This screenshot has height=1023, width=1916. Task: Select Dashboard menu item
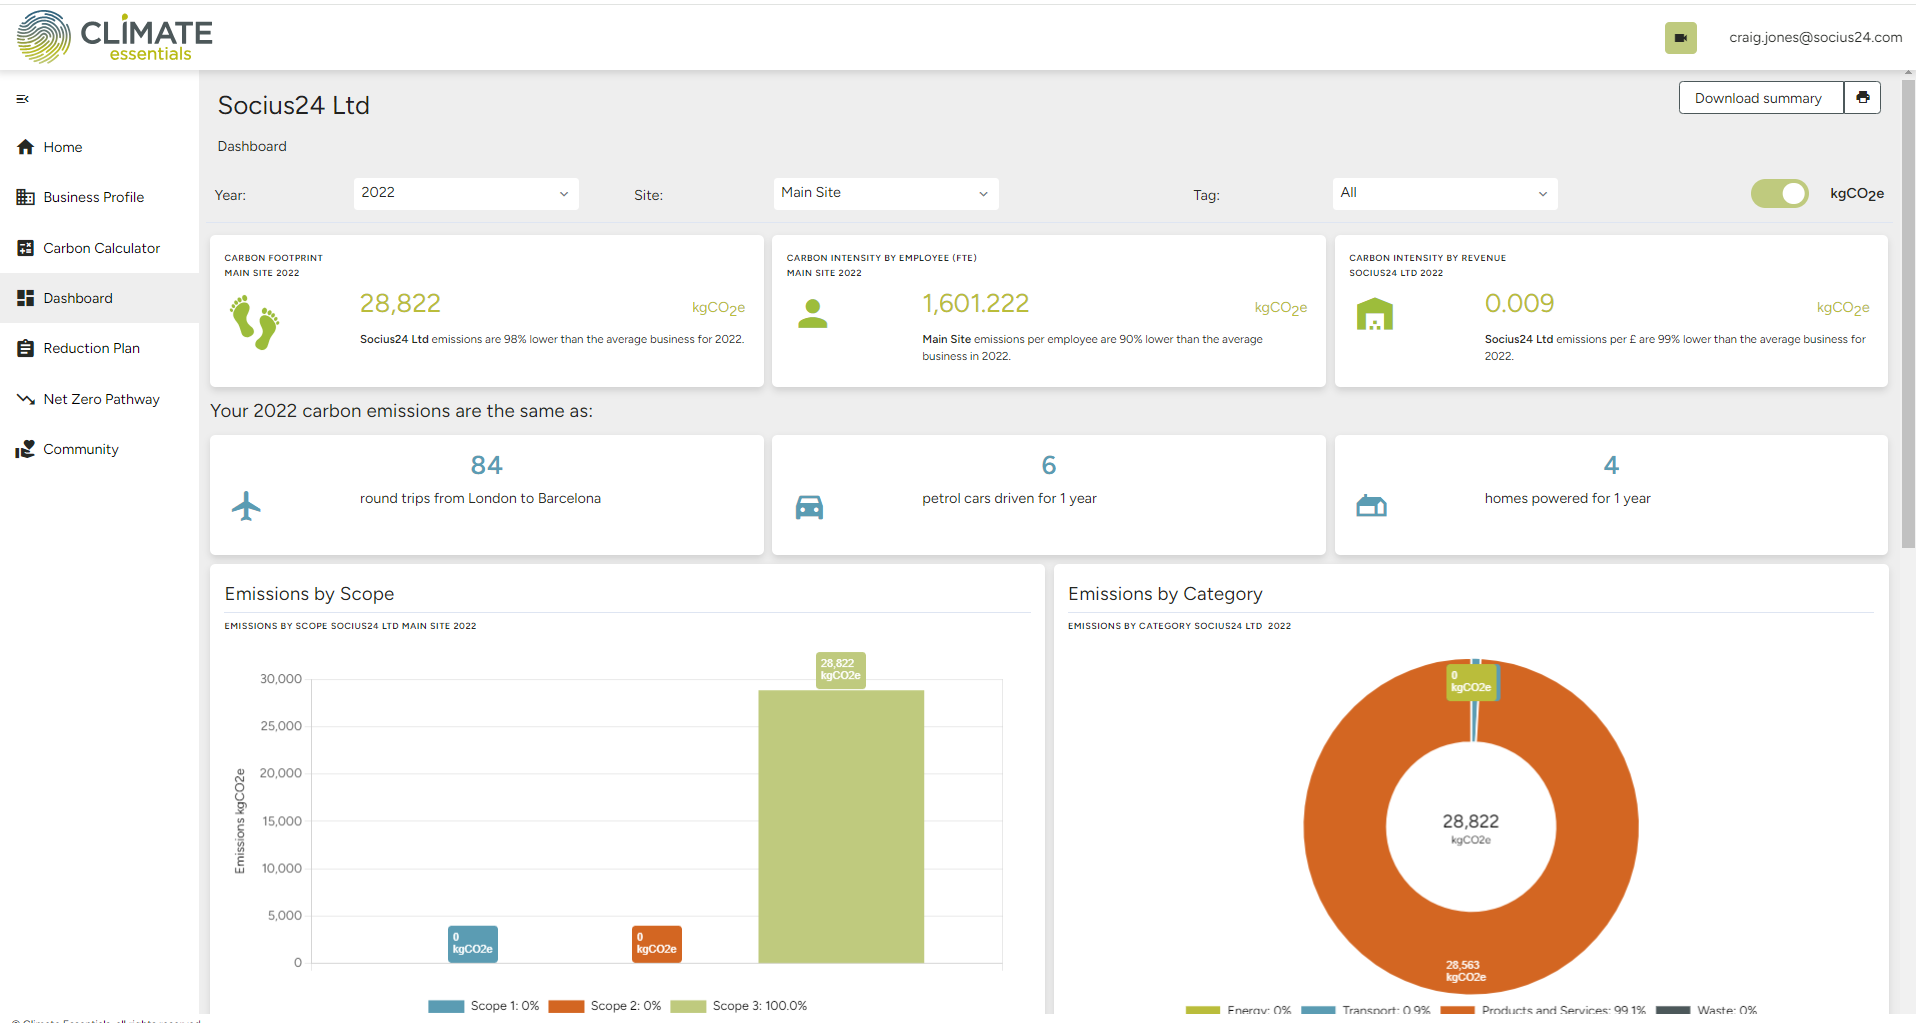tap(100, 298)
